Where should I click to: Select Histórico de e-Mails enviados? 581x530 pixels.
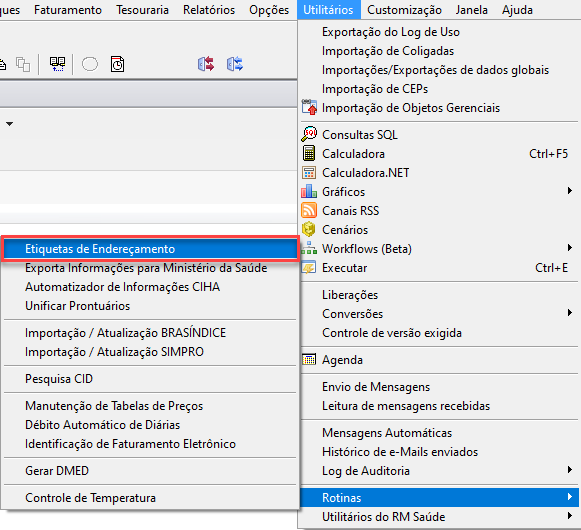439,452
